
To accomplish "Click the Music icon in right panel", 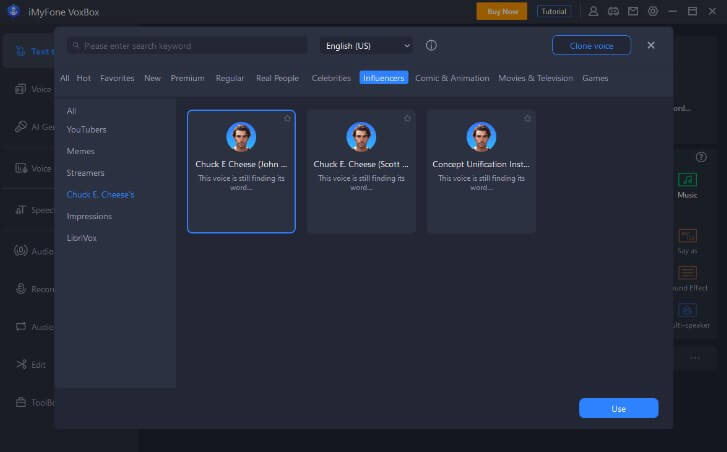I will pyautogui.click(x=687, y=180).
